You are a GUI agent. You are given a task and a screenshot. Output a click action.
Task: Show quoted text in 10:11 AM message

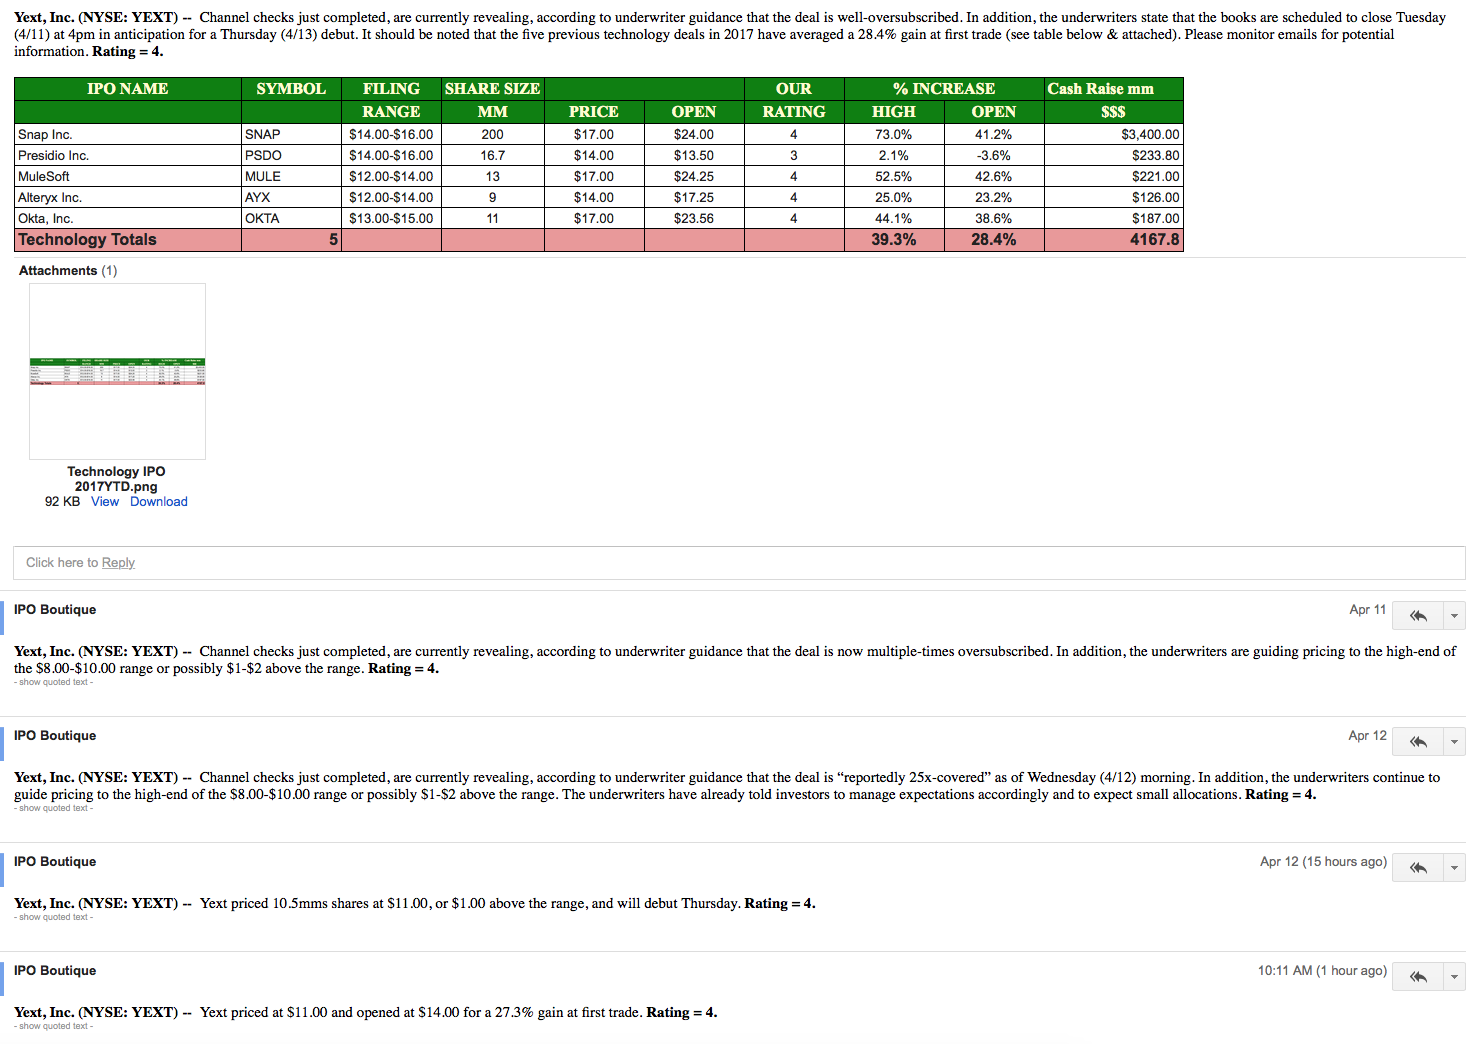tap(54, 1026)
